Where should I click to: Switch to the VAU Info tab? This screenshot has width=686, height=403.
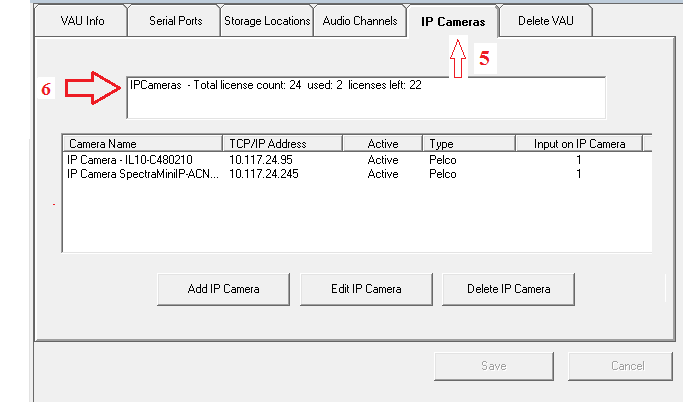coord(84,21)
